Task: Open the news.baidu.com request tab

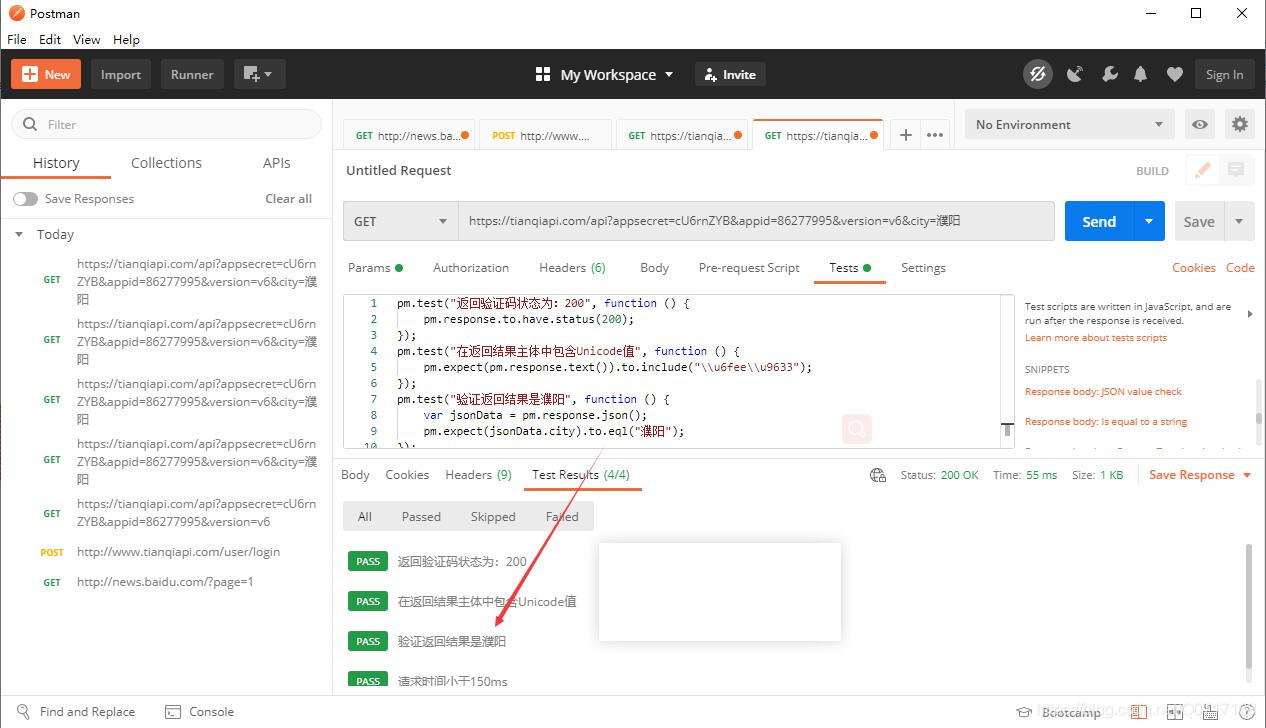Action: 410,135
